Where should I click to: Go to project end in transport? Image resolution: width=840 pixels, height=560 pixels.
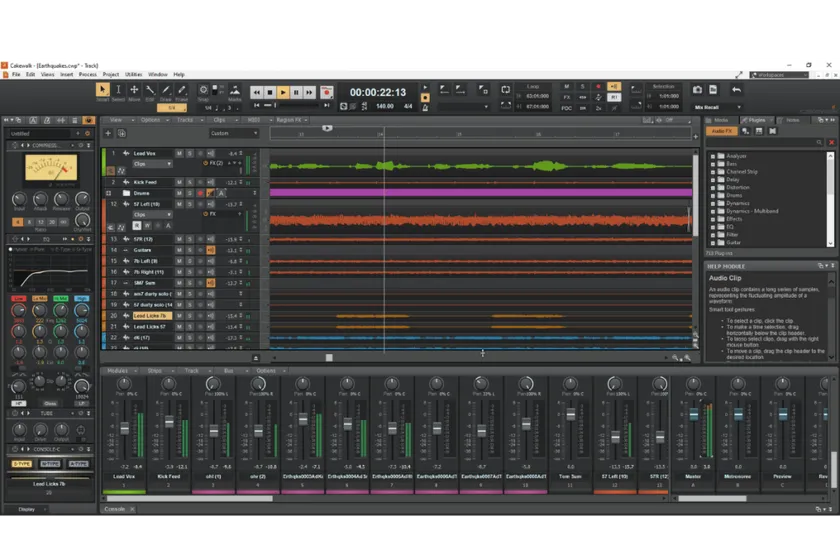[326, 106]
